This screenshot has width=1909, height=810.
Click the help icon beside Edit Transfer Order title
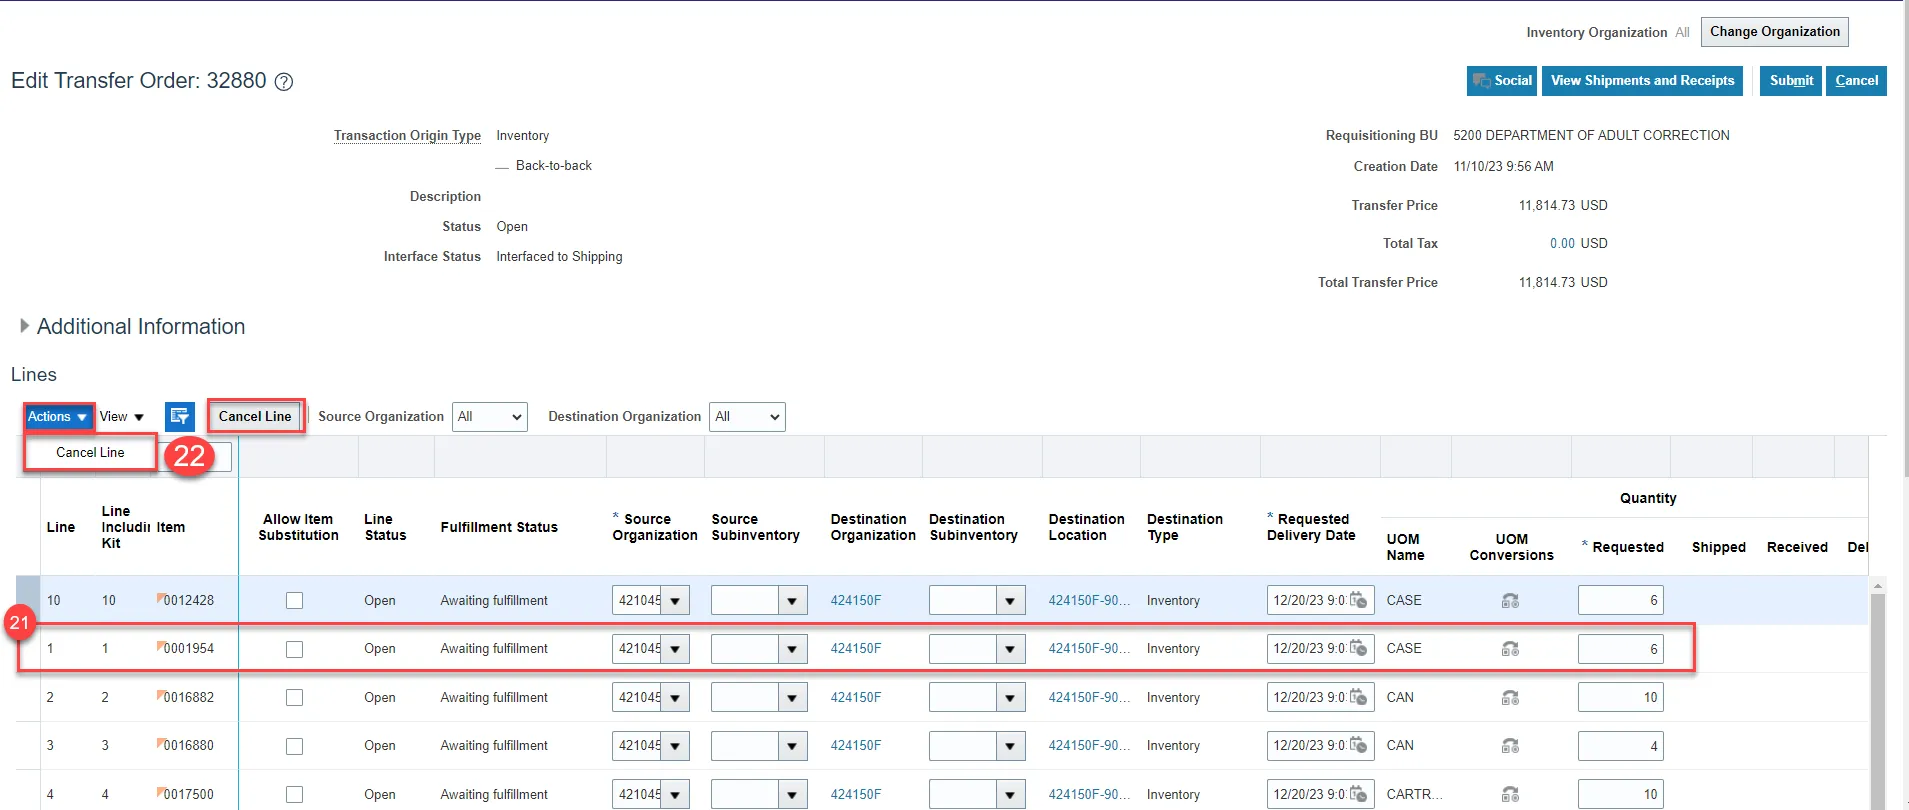click(x=284, y=82)
